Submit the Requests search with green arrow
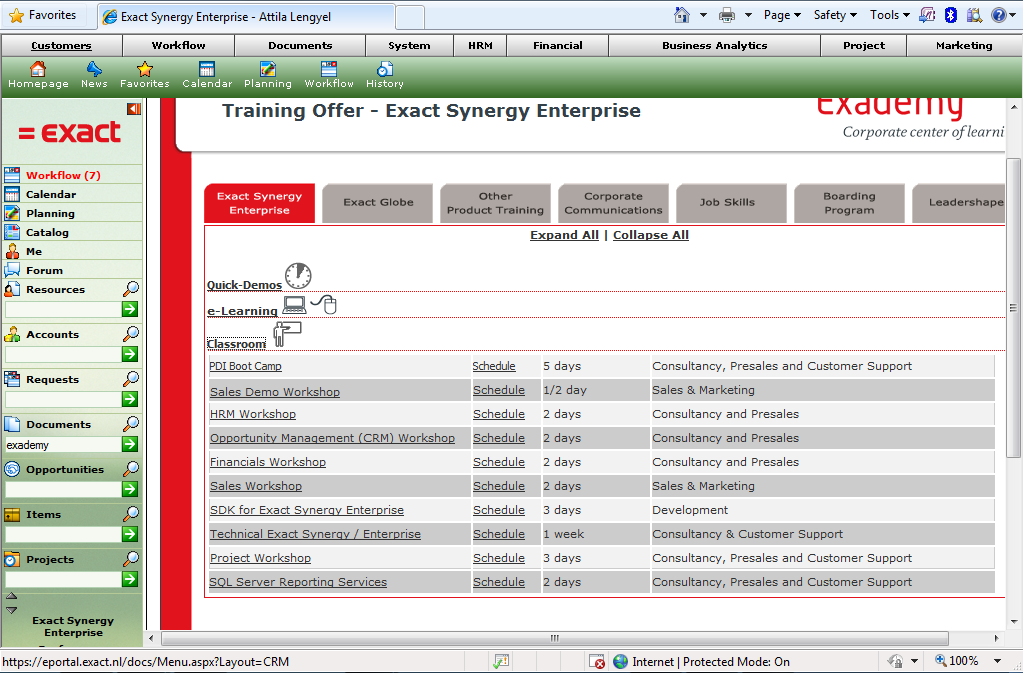The height and width of the screenshot is (673, 1023). [x=130, y=399]
